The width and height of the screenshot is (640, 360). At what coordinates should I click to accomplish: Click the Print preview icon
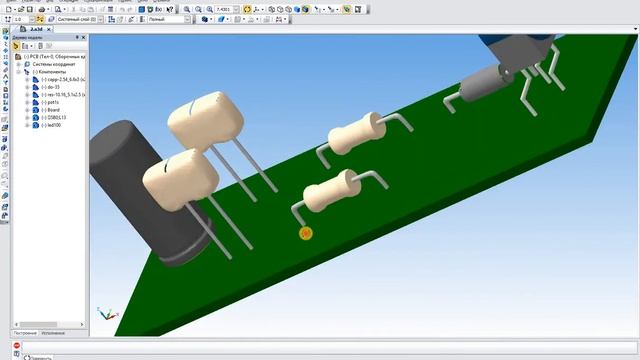pos(58,9)
